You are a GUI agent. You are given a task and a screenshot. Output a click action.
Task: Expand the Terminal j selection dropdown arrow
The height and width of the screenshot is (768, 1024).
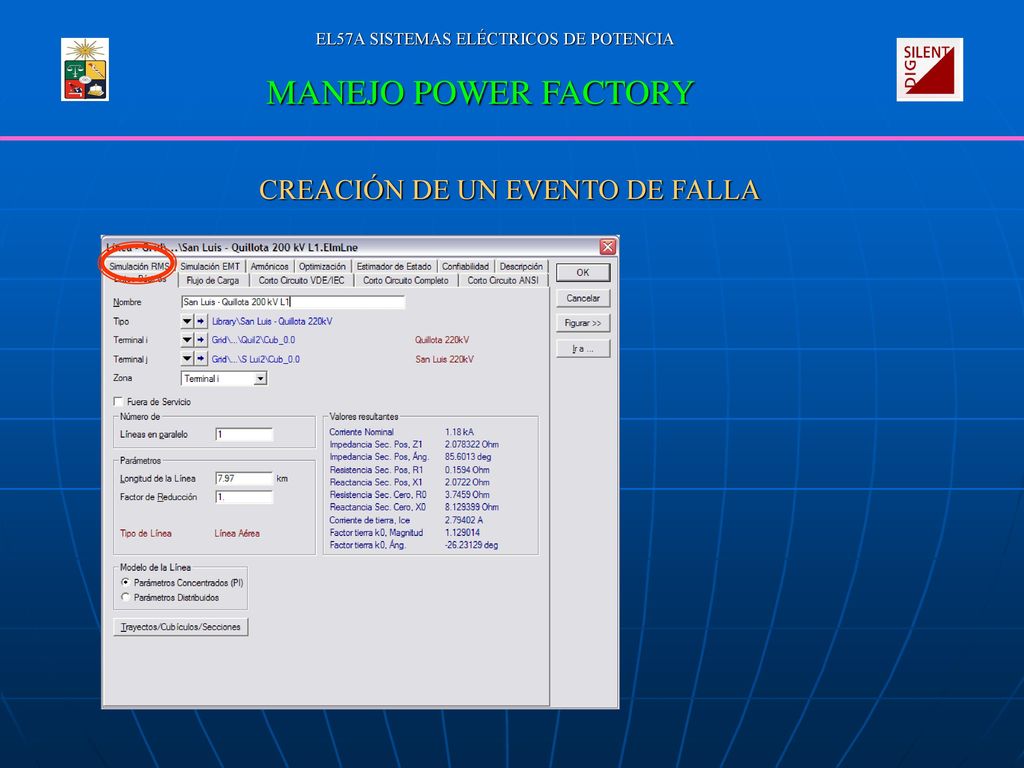click(x=187, y=359)
